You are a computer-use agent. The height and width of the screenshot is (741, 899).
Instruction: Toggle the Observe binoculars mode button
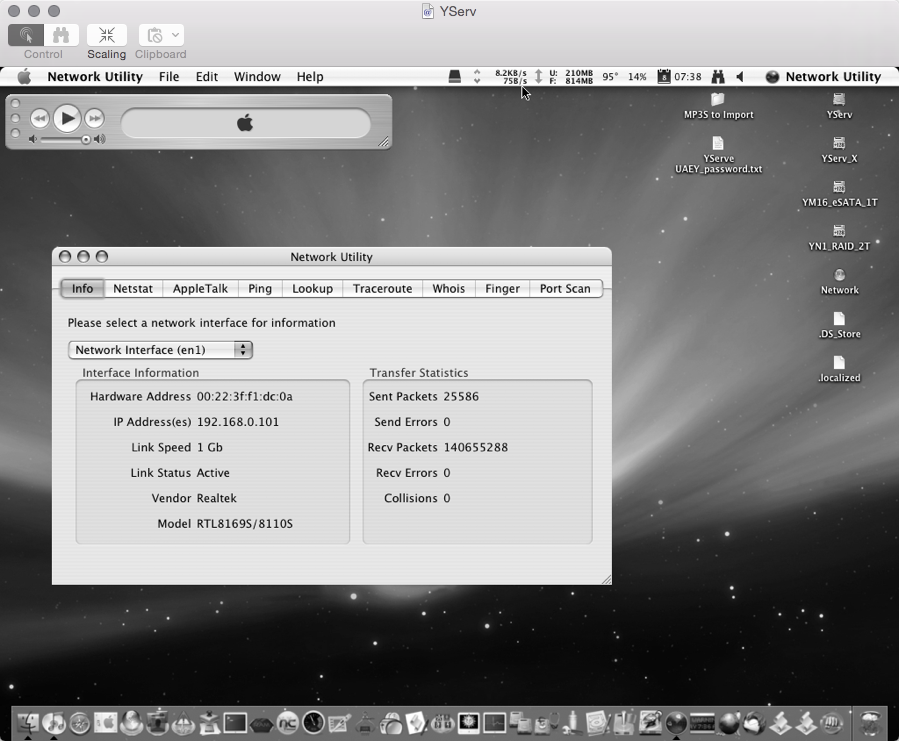61,35
